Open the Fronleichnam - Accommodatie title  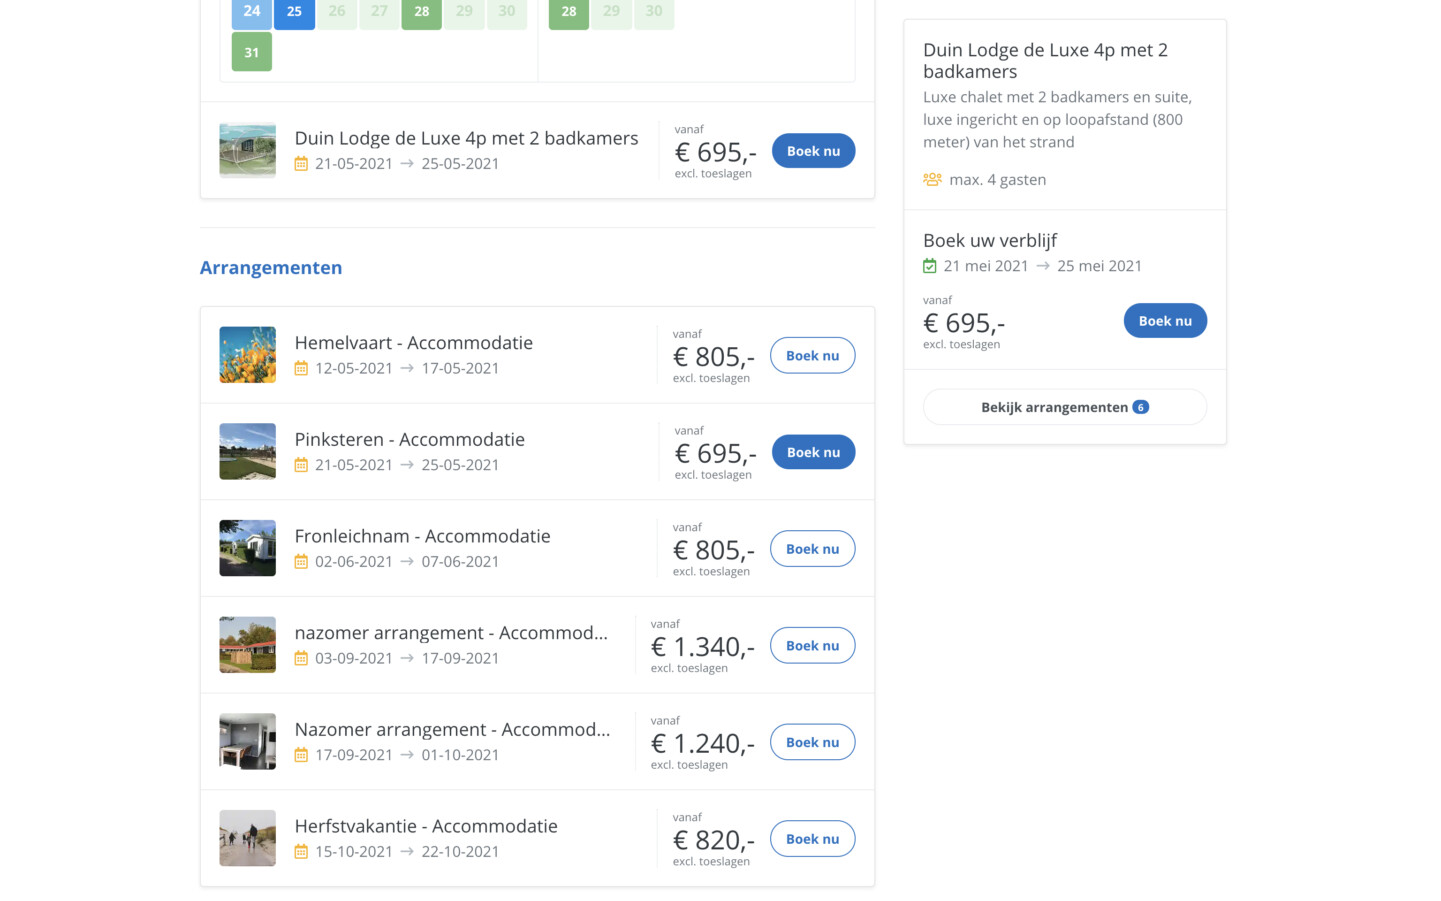[x=422, y=536]
